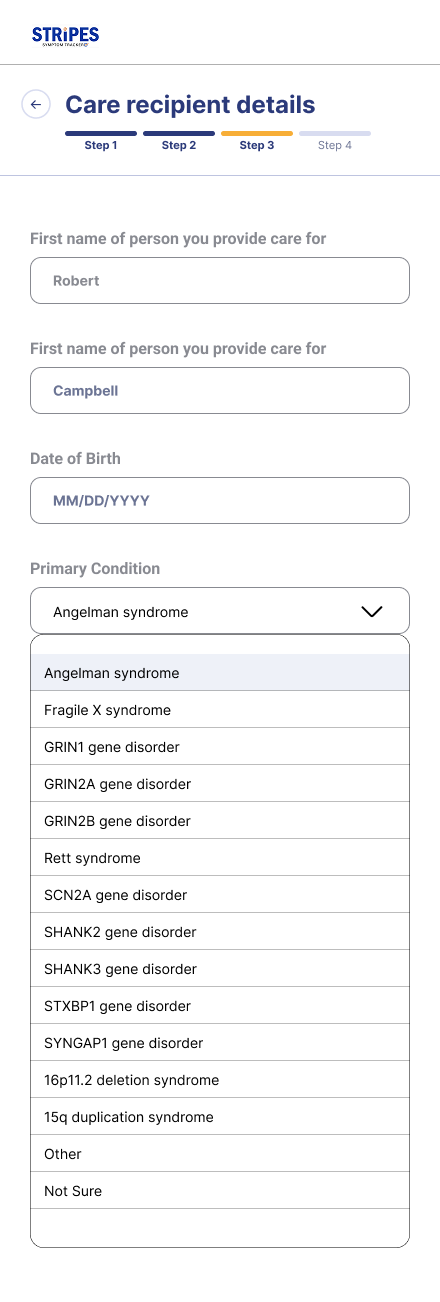Pick SHANK3 gene disorder
The height and width of the screenshot is (1302, 440).
point(220,969)
